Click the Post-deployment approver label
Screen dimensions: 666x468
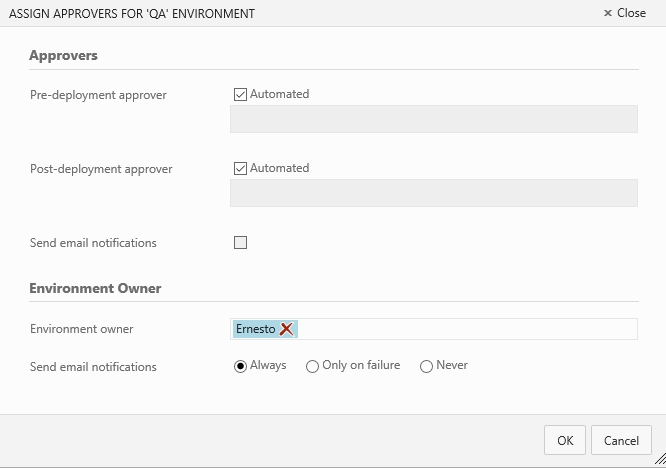101,169
